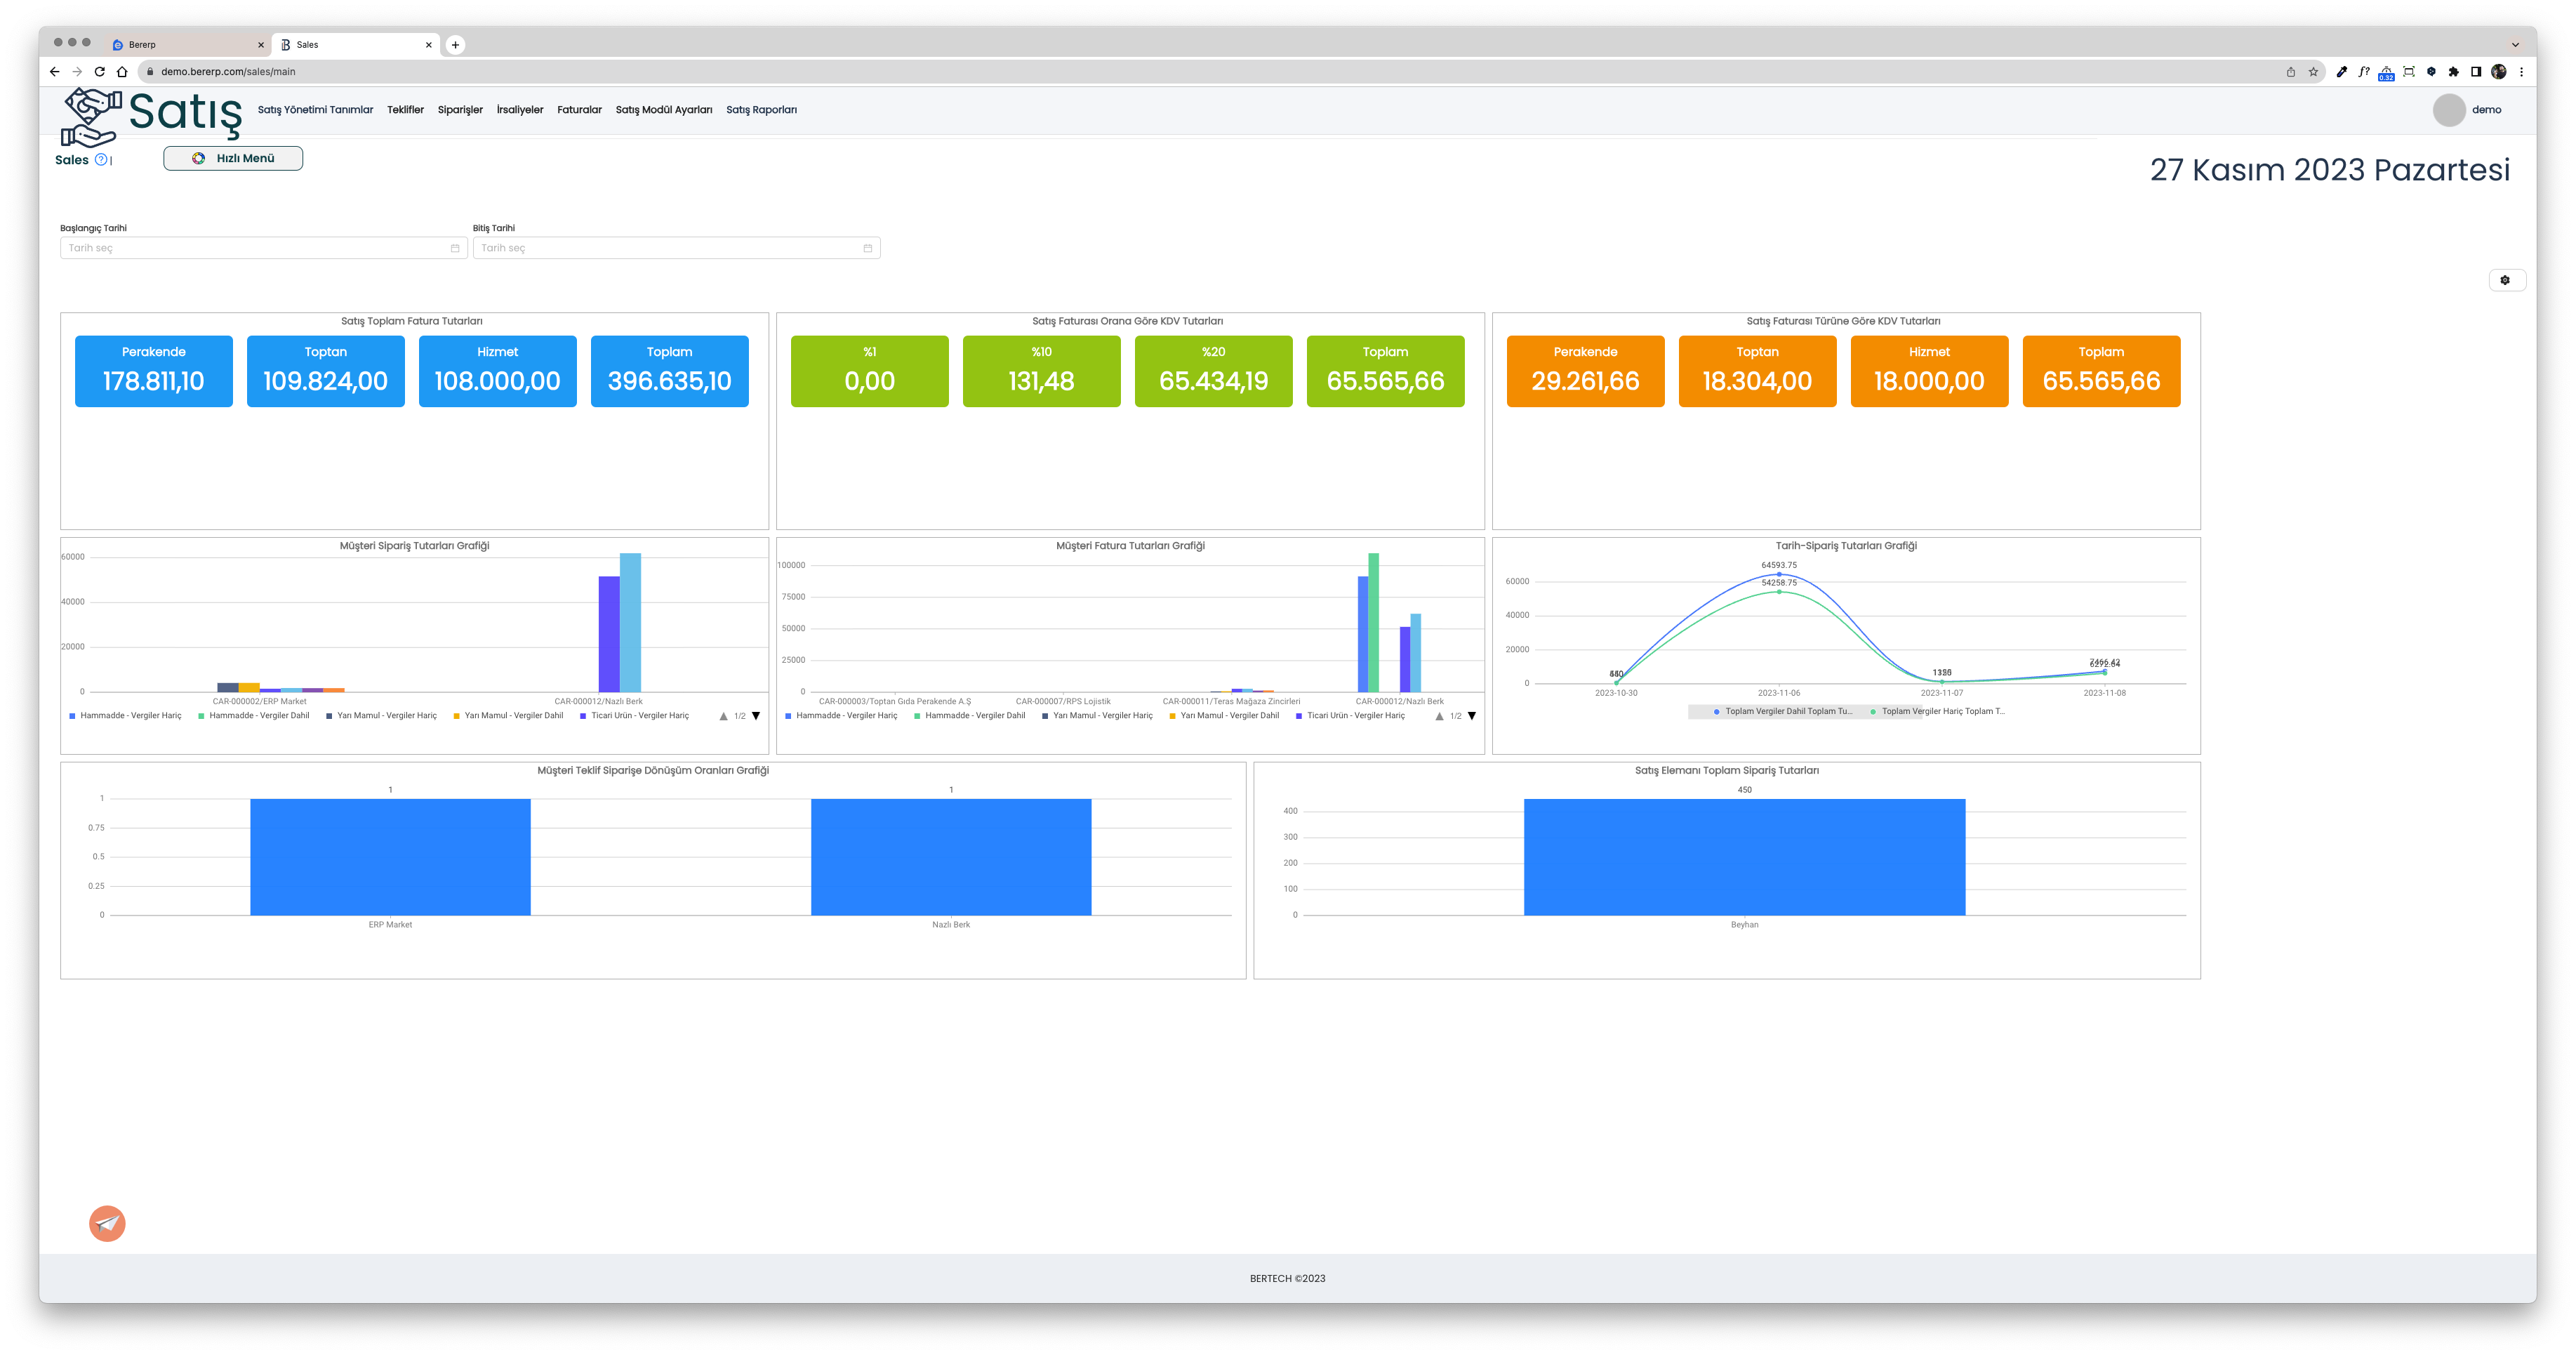Open the f? font finder extension

coord(2364,72)
